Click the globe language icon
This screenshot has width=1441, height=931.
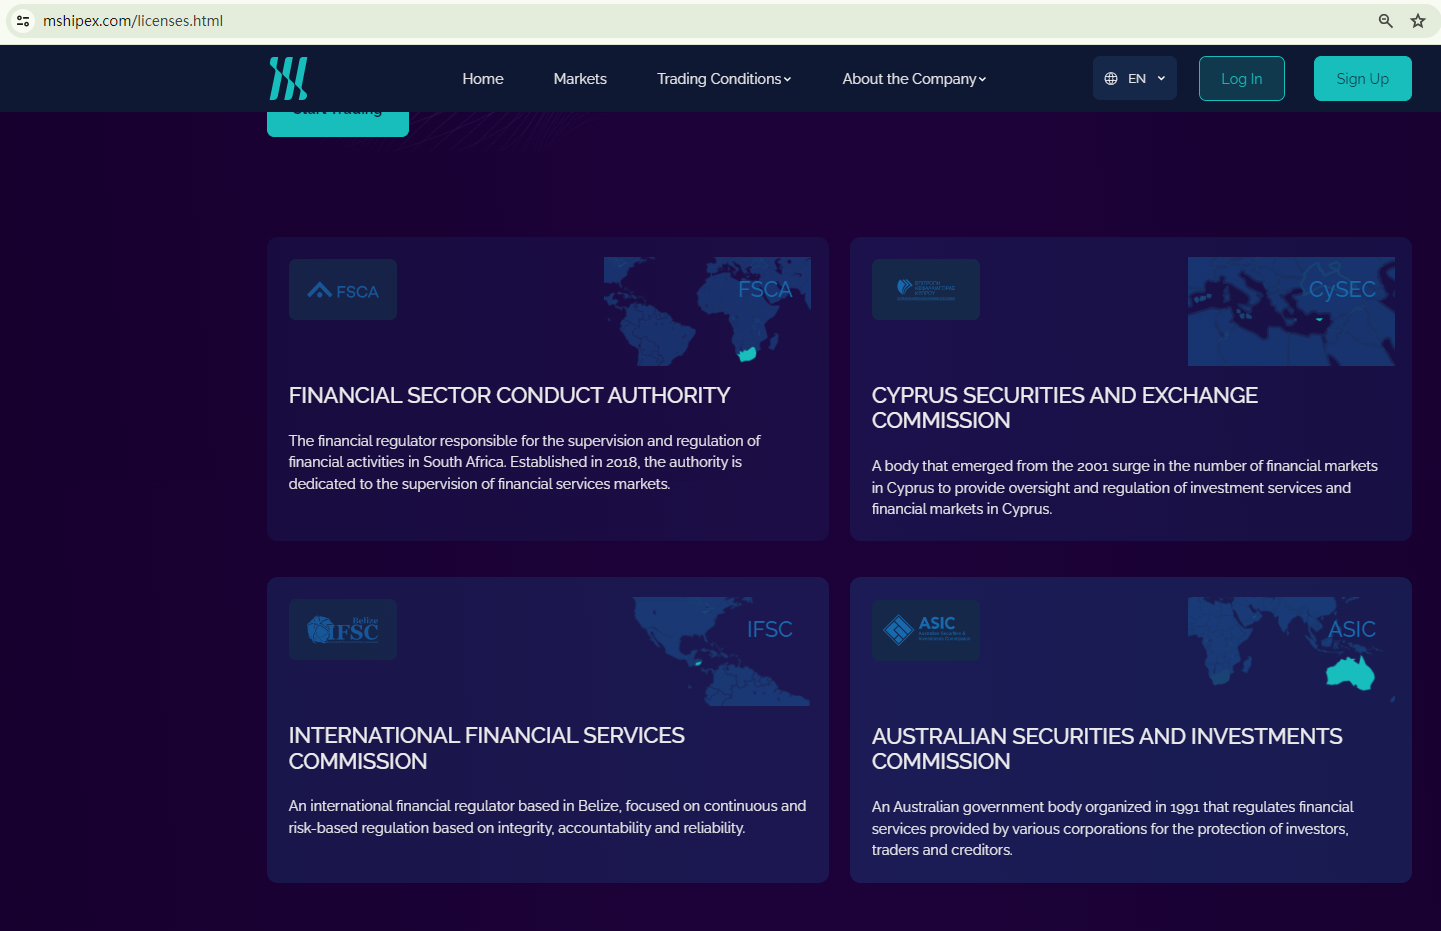point(1111,79)
